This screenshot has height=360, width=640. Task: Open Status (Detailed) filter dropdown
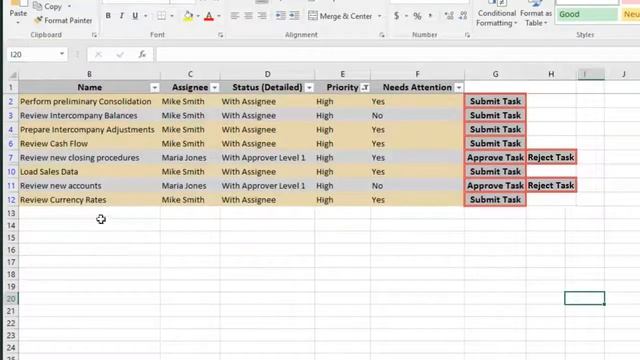coord(309,87)
